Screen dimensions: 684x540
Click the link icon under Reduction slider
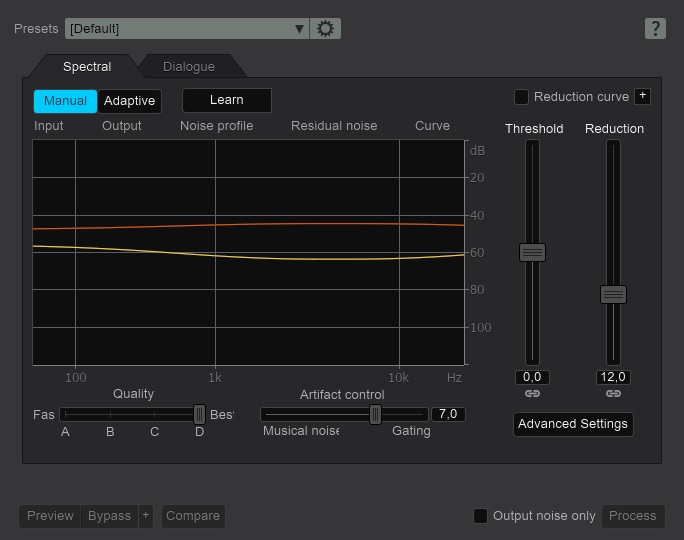point(613,395)
